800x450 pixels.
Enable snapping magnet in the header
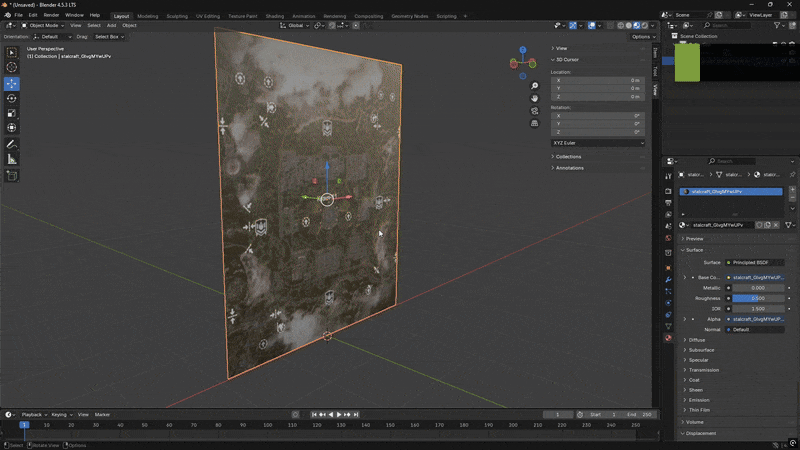click(x=334, y=25)
